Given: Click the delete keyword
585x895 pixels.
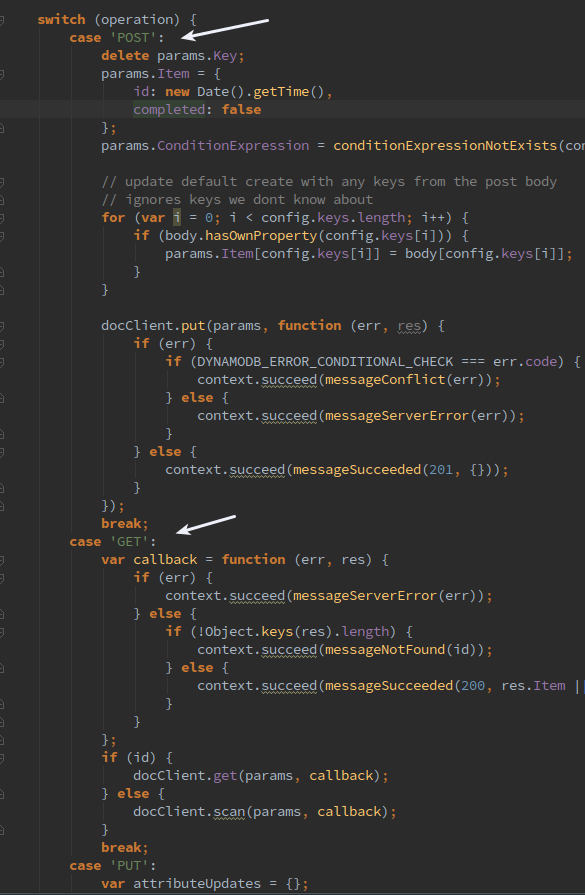Looking at the screenshot, I should tap(125, 56).
